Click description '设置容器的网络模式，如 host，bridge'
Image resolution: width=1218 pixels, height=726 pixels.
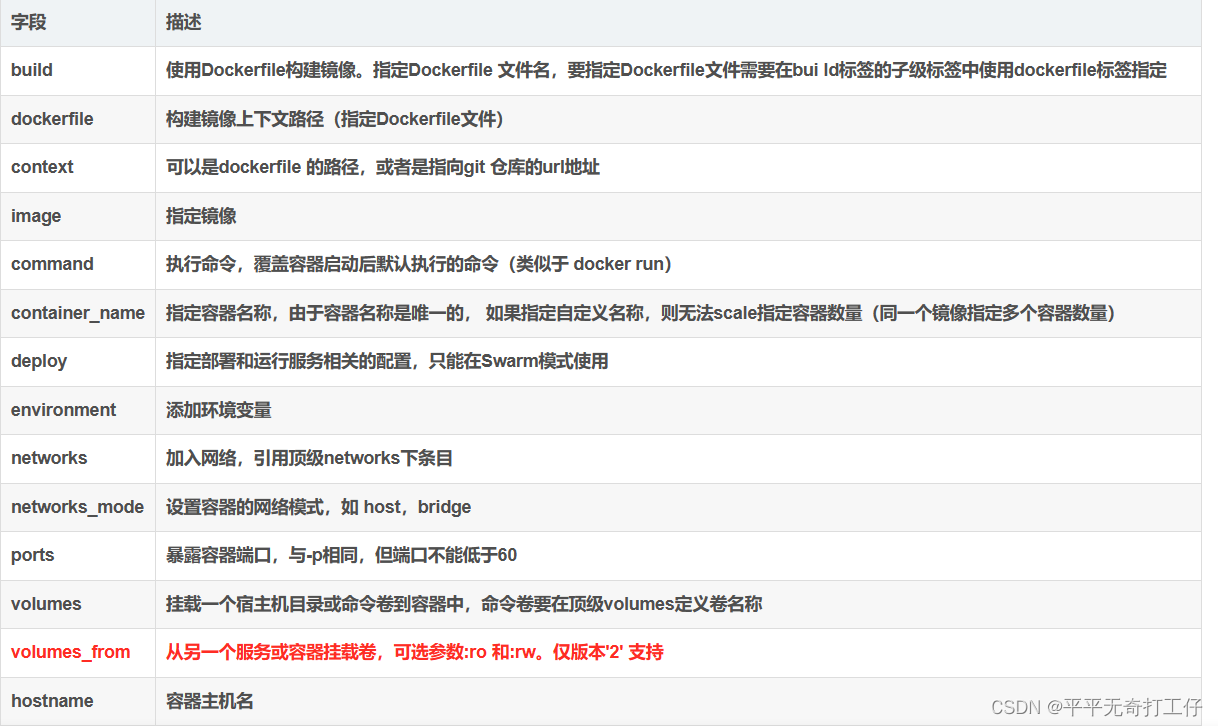[x=318, y=507]
